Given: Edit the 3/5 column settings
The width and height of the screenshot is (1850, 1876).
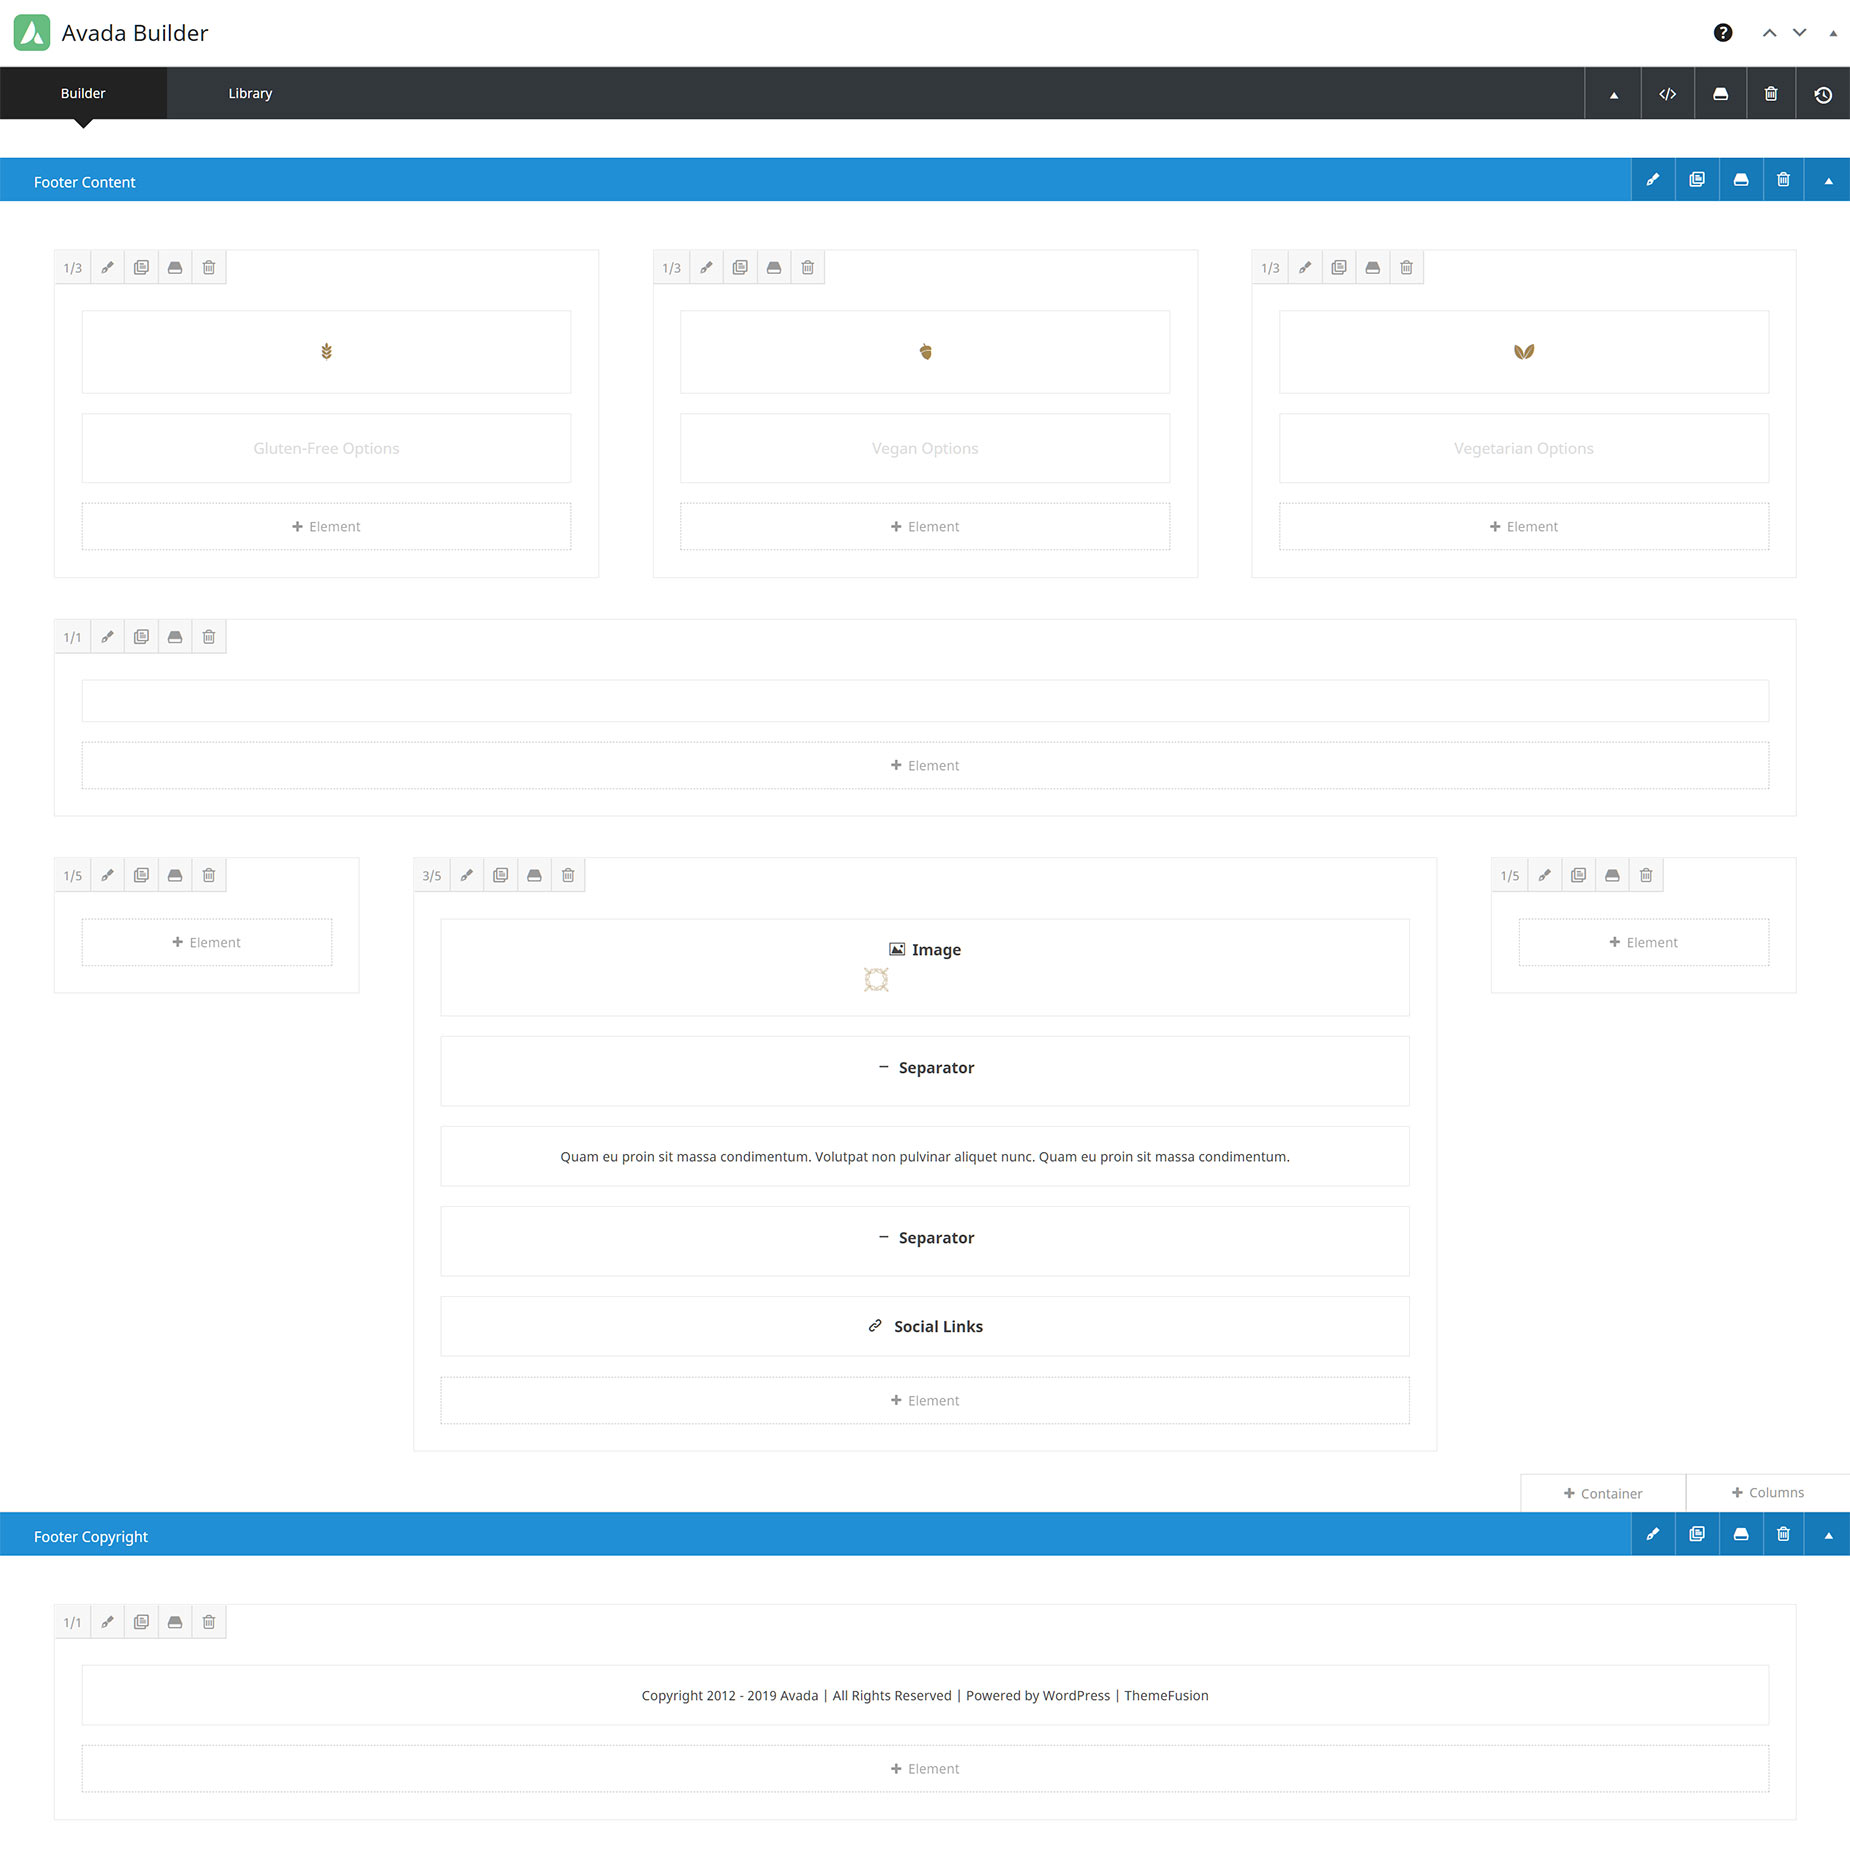Looking at the screenshot, I should pyautogui.click(x=467, y=875).
